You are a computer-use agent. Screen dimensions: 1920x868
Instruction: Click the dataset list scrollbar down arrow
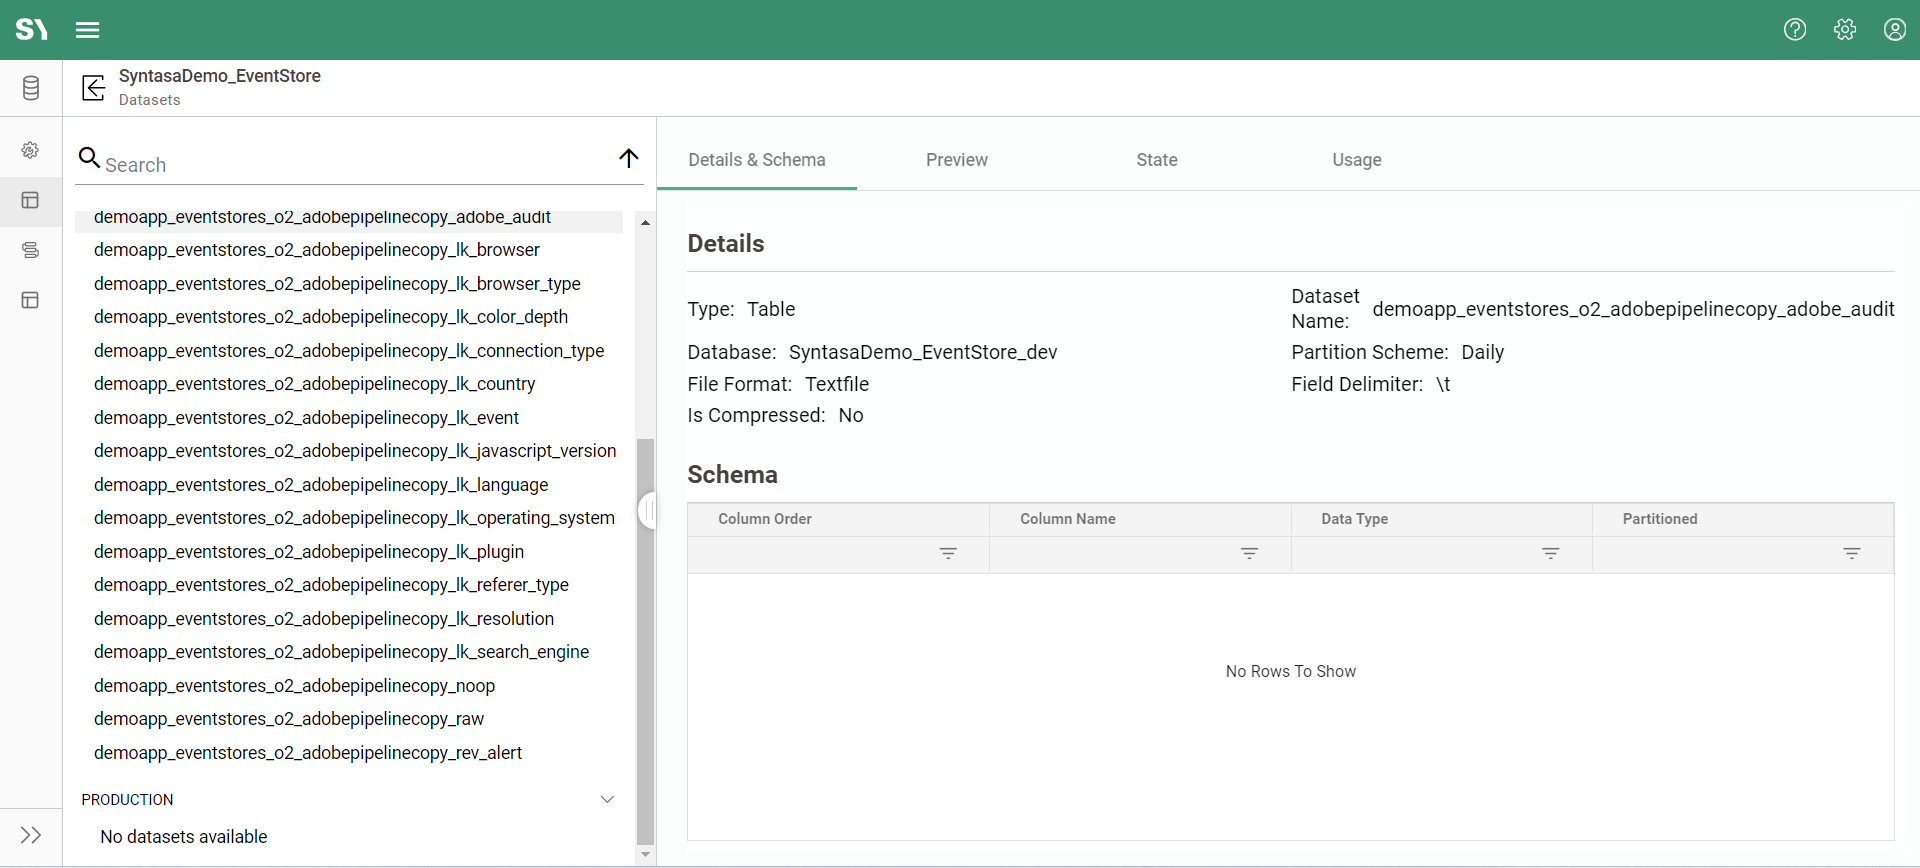pyautogui.click(x=645, y=855)
